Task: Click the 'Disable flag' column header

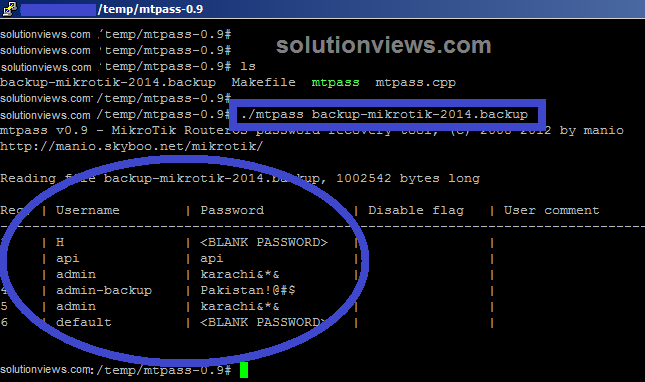Action: (x=416, y=211)
